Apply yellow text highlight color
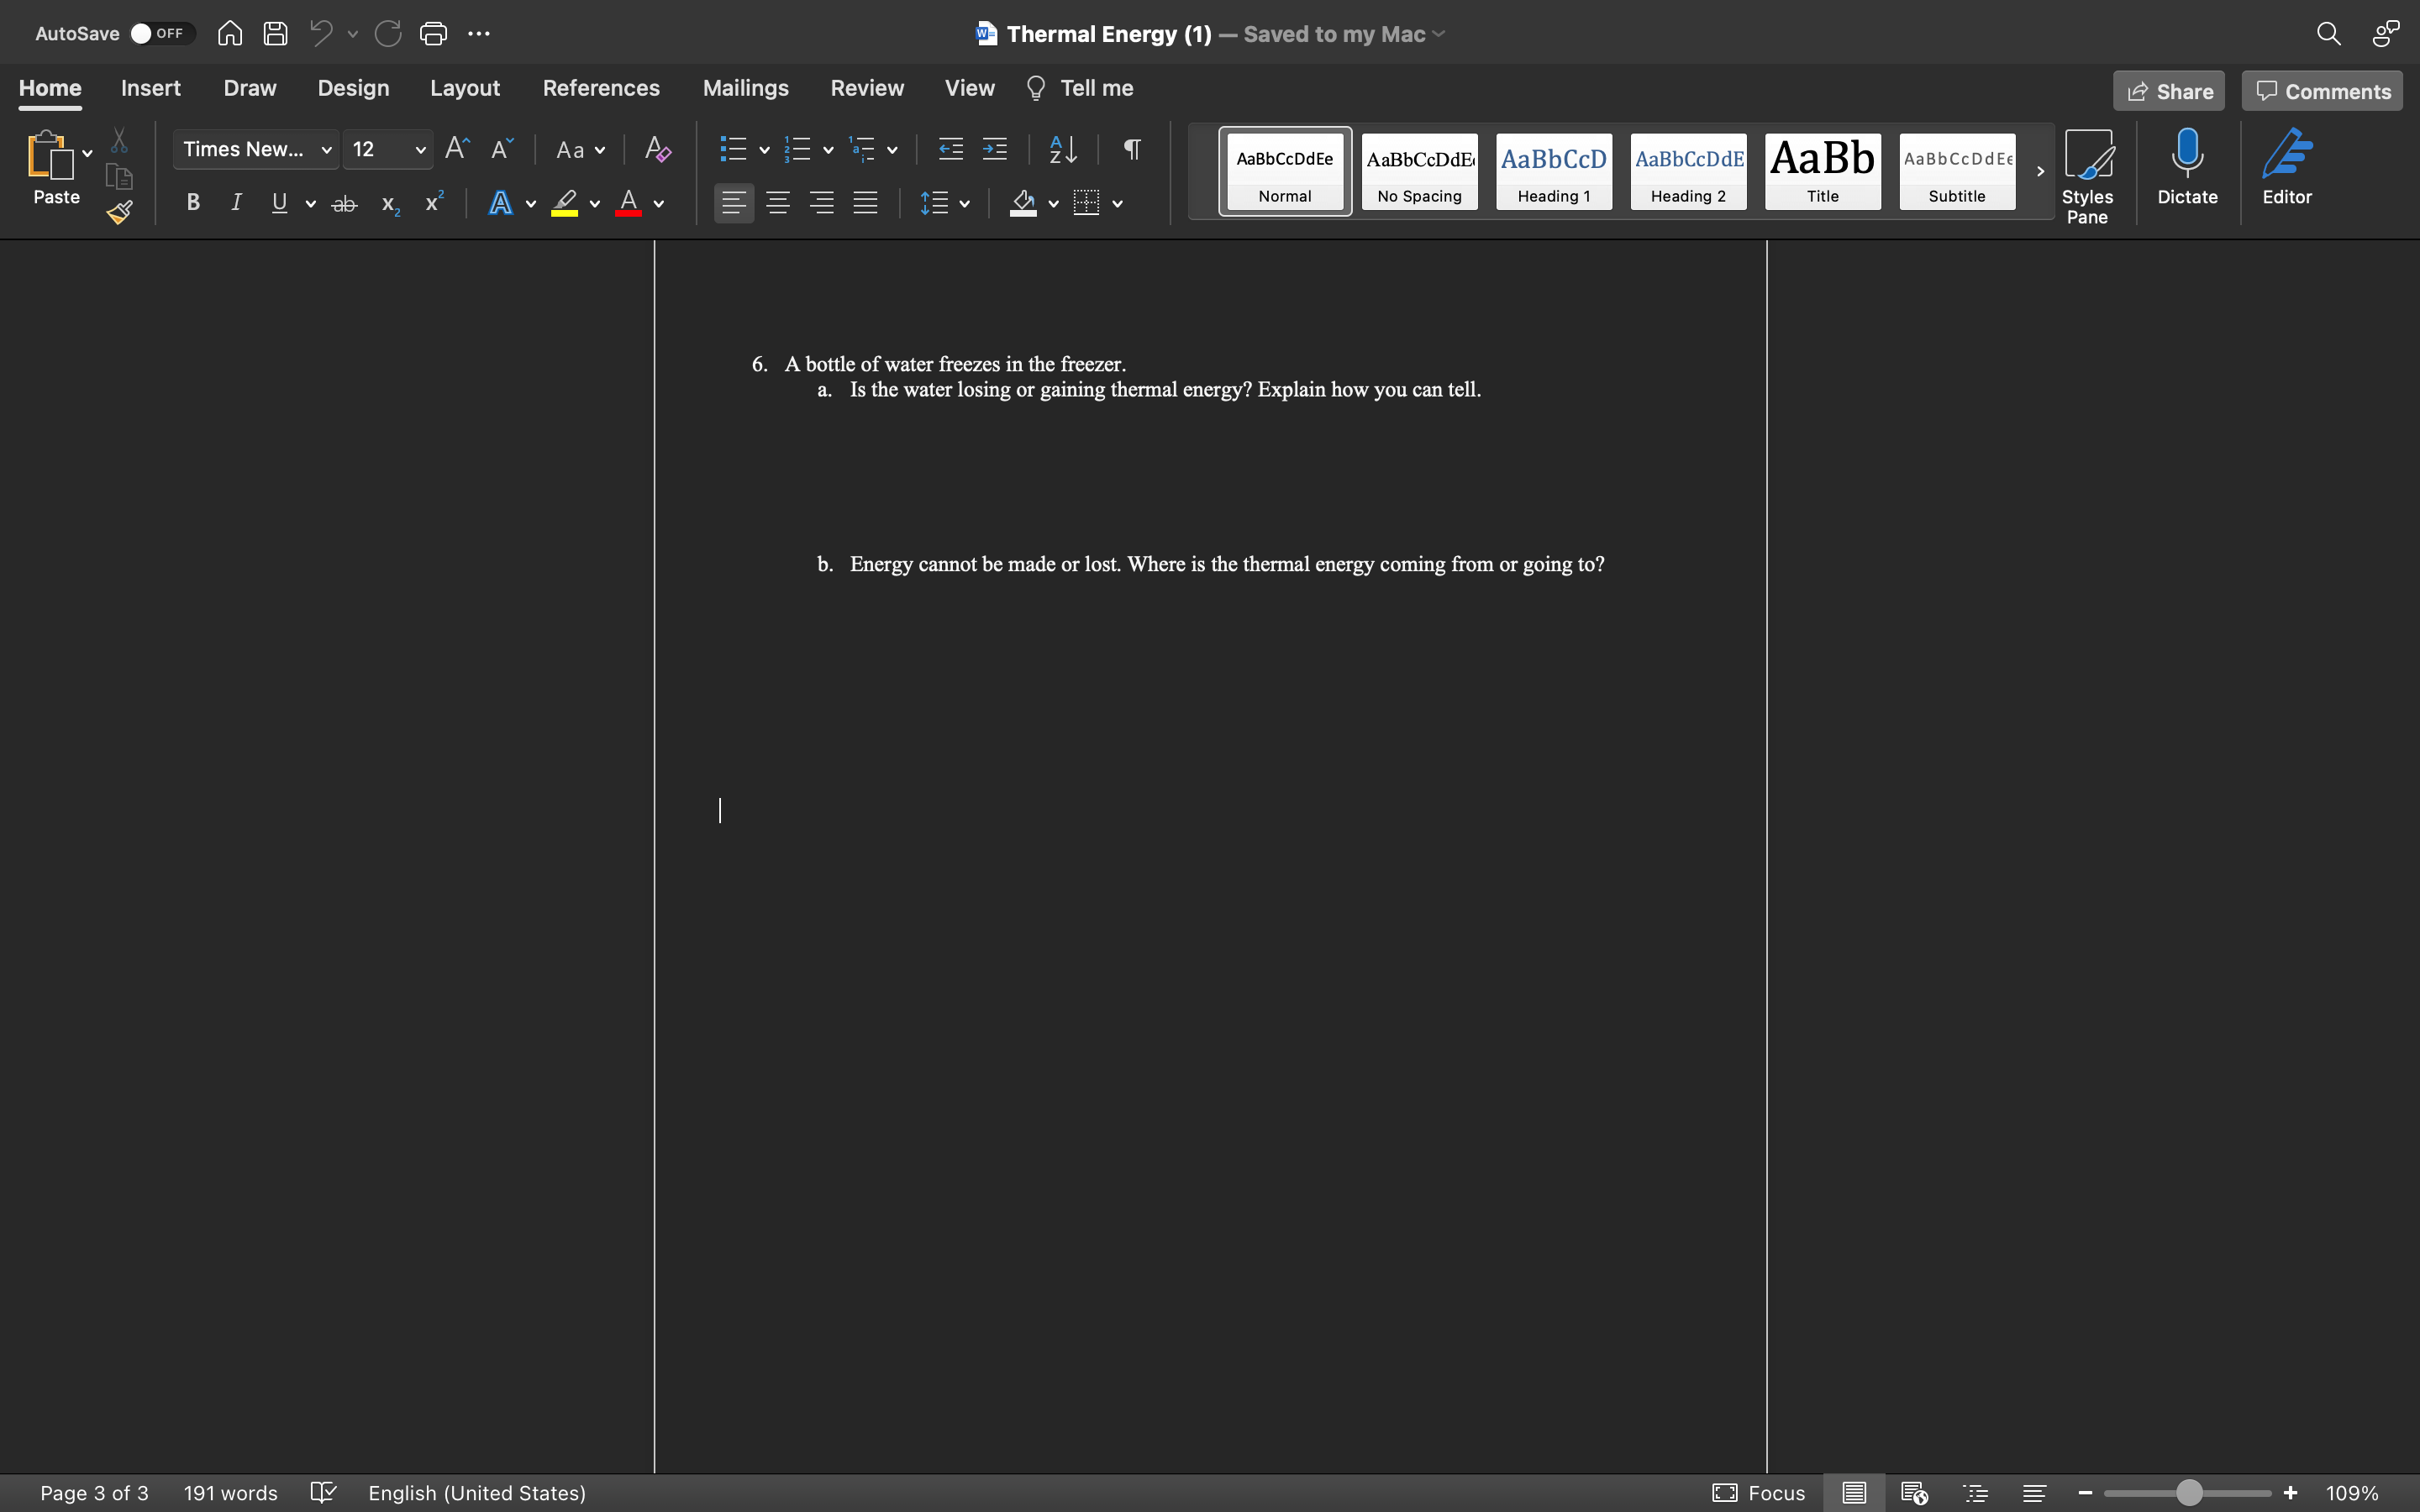Screen dimensions: 2420x1512 pos(564,203)
